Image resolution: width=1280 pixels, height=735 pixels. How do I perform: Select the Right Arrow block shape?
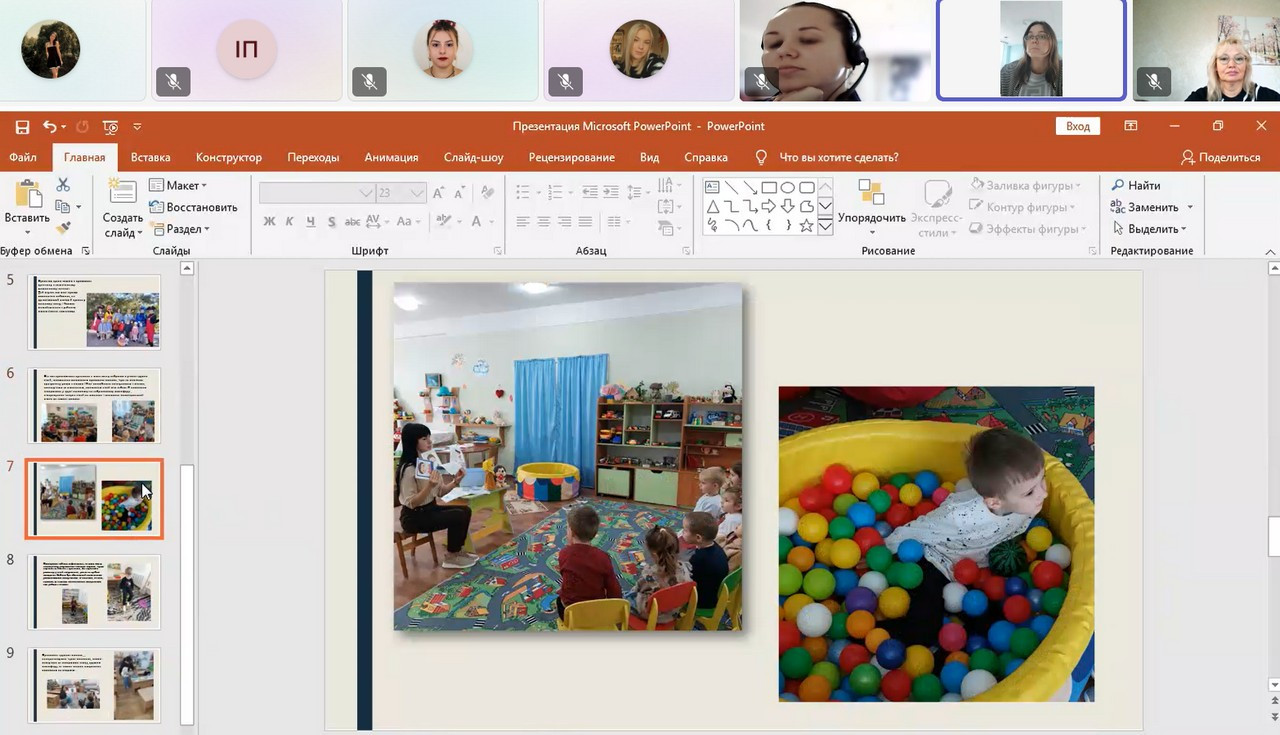point(769,206)
